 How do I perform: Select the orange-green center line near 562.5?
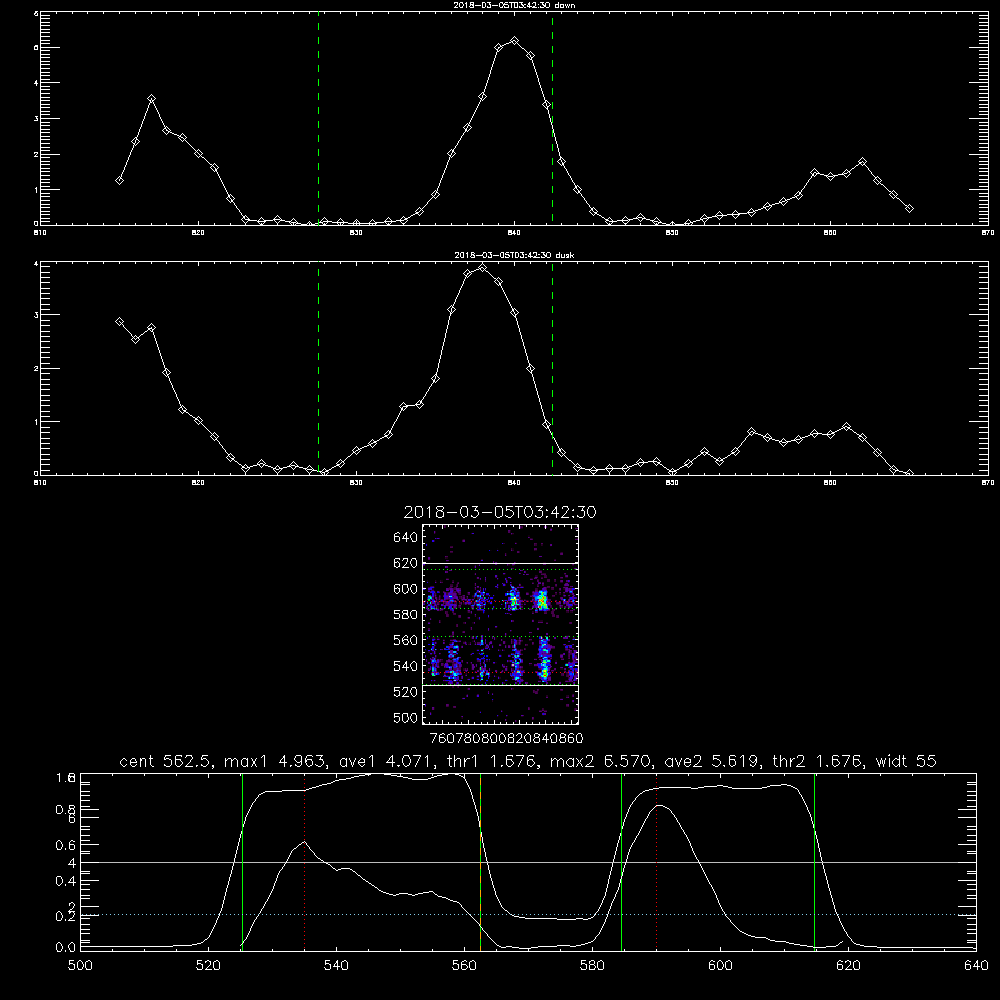click(480, 862)
